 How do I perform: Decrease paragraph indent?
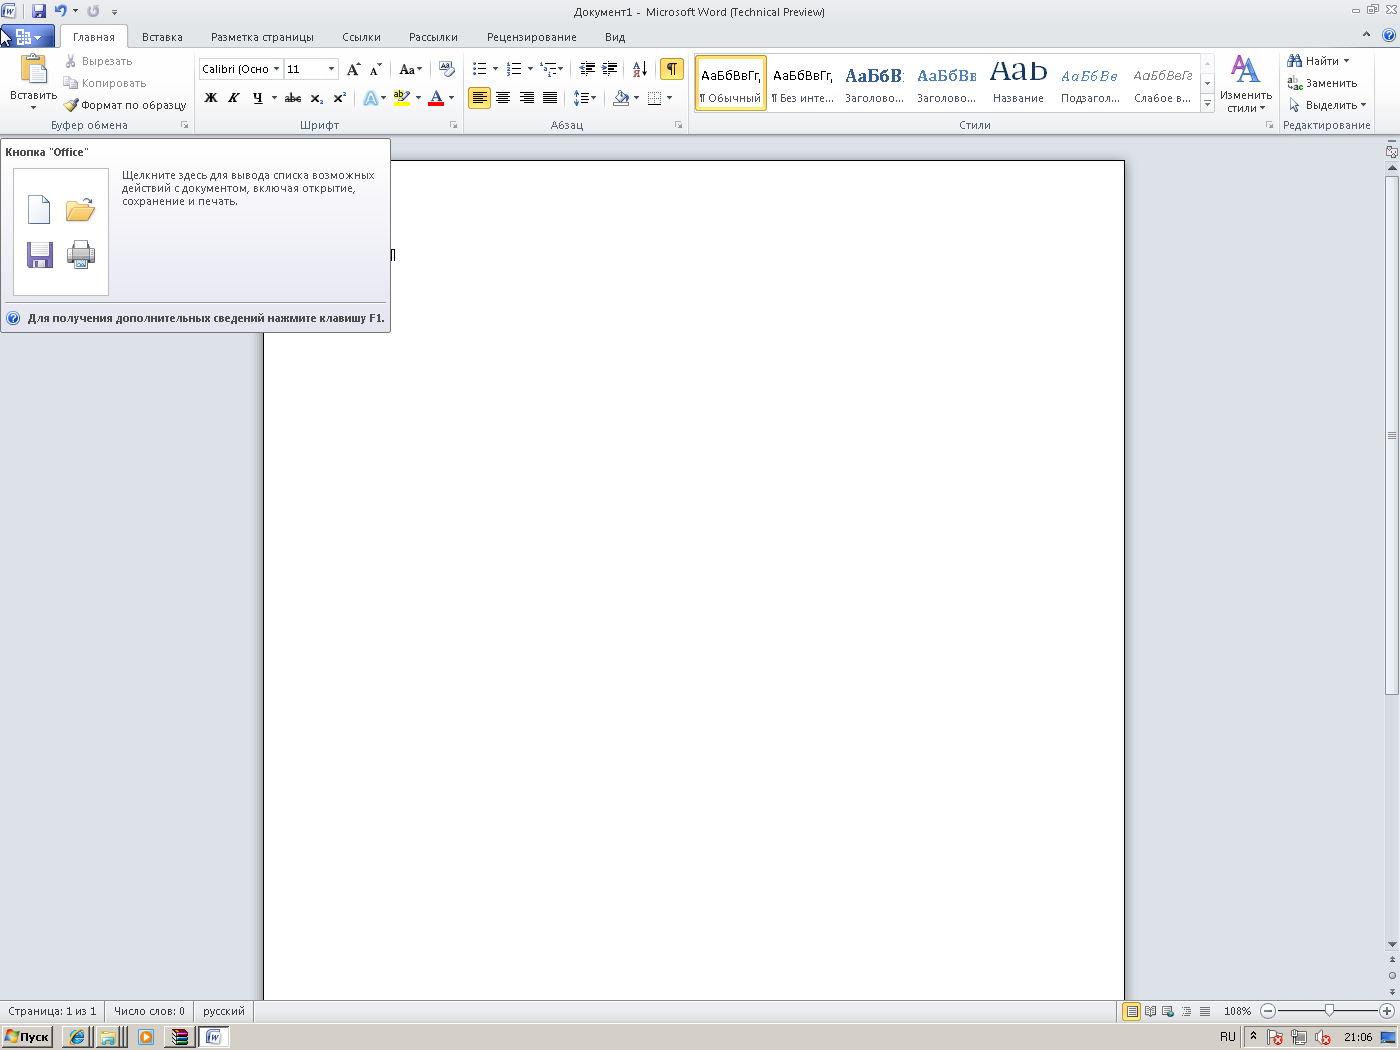click(587, 69)
